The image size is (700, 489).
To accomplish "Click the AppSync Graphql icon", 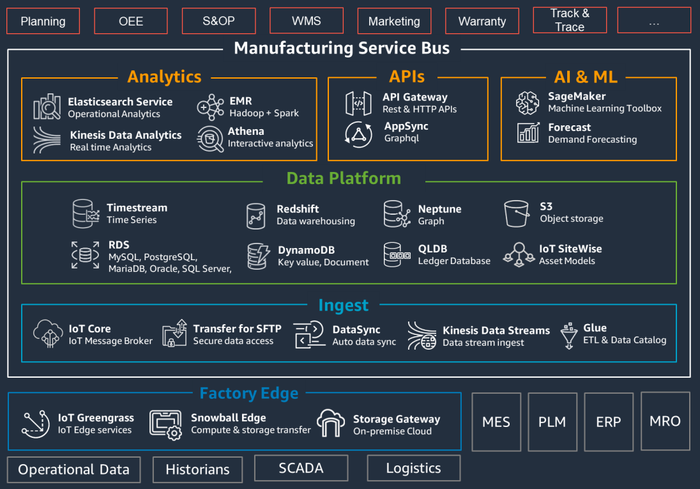I will point(358,134).
